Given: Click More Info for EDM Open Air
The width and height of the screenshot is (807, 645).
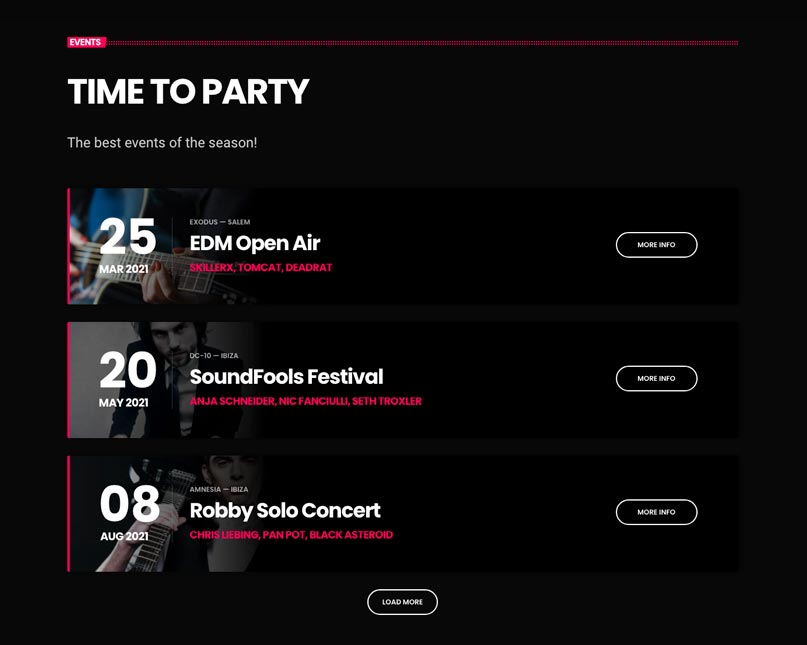Looking at the screenshot, I should click(656, 245).
